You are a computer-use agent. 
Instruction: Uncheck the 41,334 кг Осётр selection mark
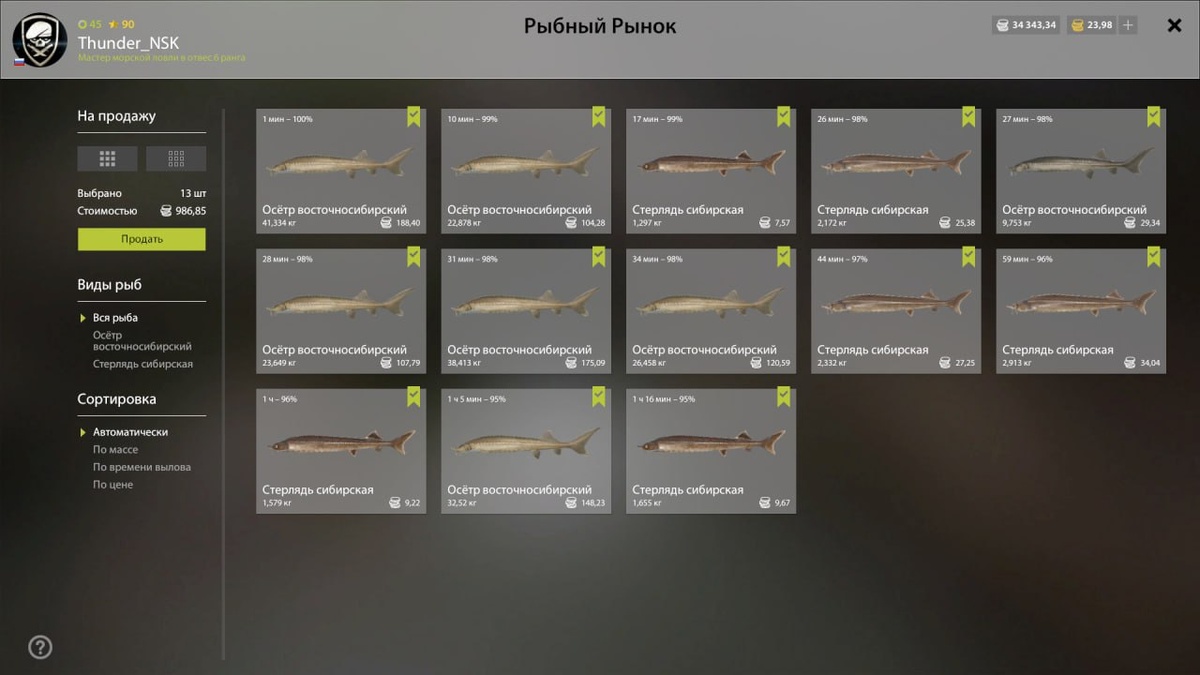(414, 117)
